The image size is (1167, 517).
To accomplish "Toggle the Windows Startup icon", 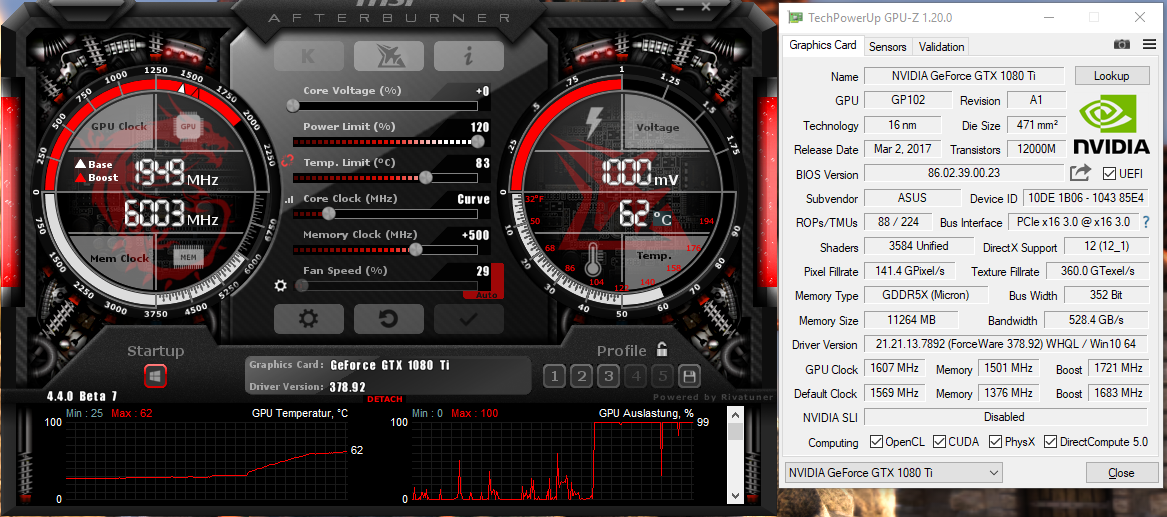I will [x=156, y=376].
